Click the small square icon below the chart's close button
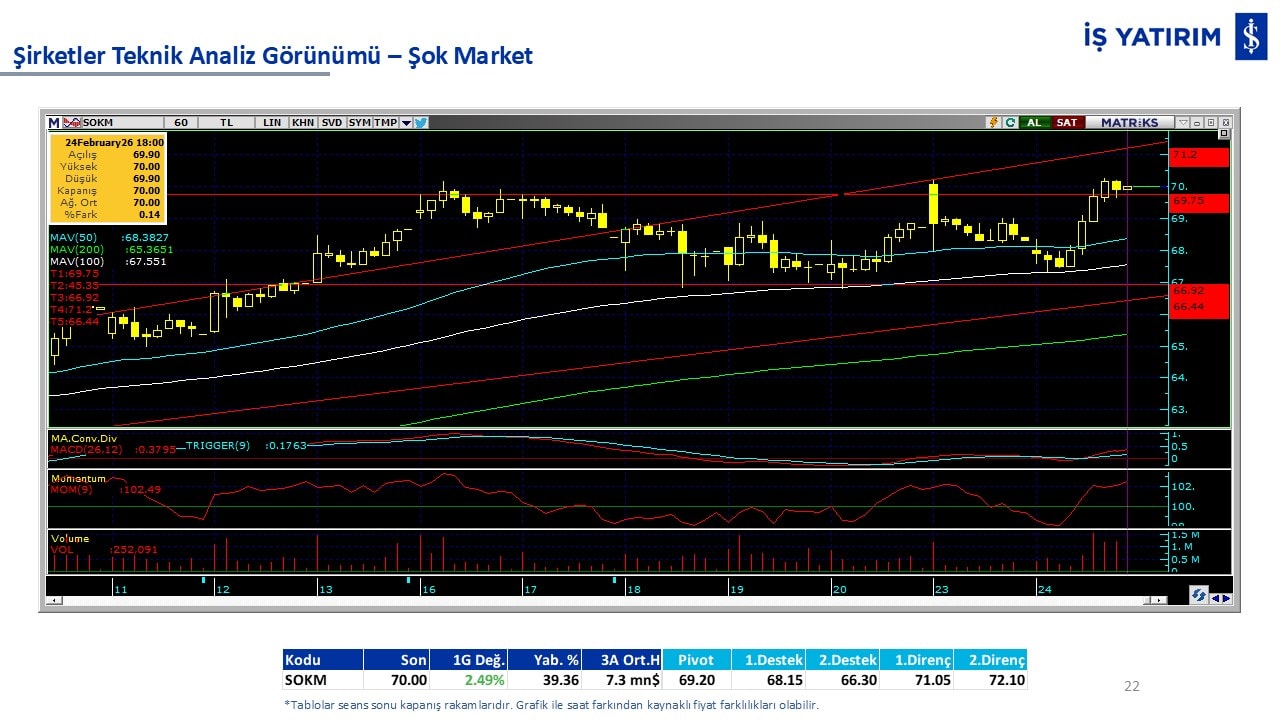The height and width of the screenshot is (720, 1280). click(x=1223, y=134)
